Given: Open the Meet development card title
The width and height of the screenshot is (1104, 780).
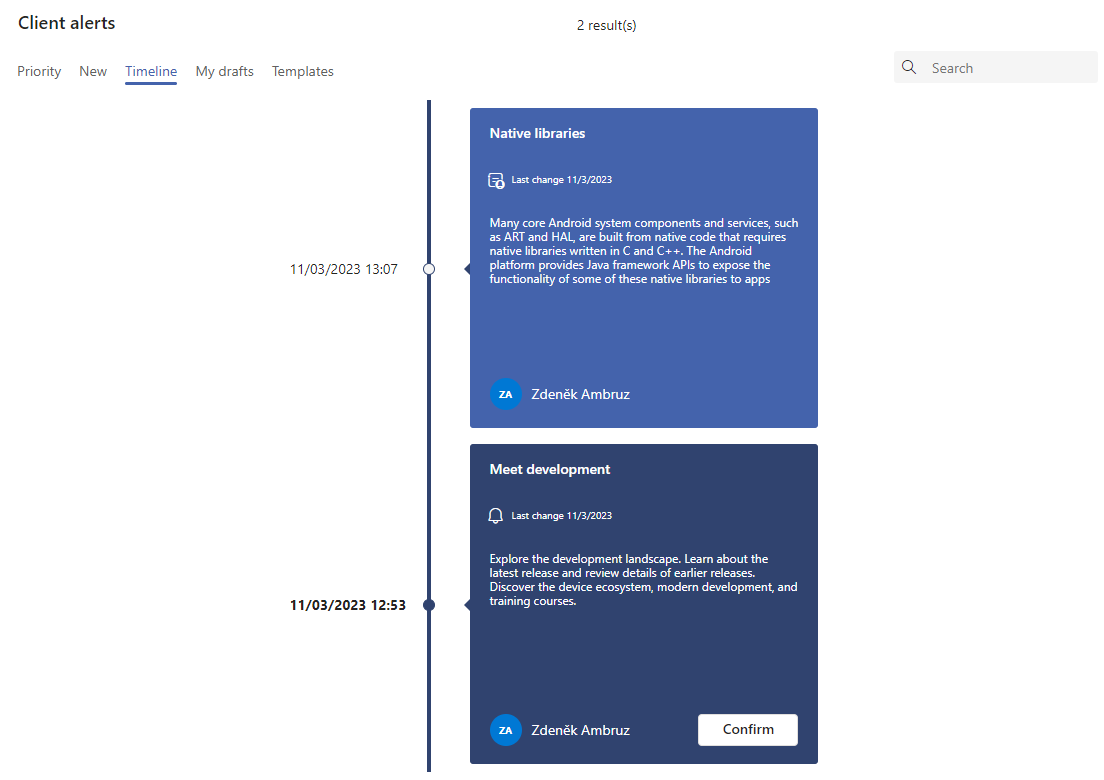Looking at the screenshot, I should (x=550, y=469).
